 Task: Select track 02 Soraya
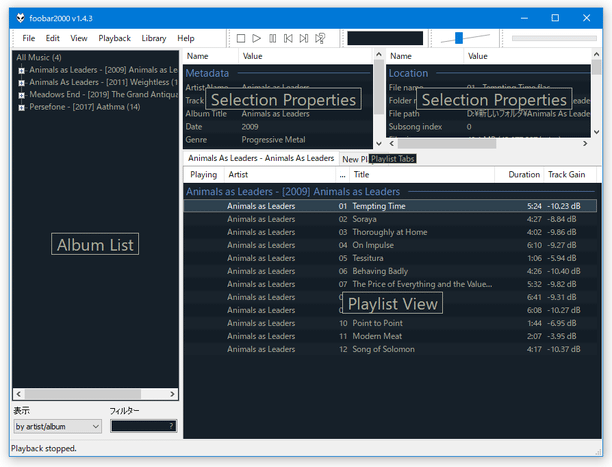(390, 219)
